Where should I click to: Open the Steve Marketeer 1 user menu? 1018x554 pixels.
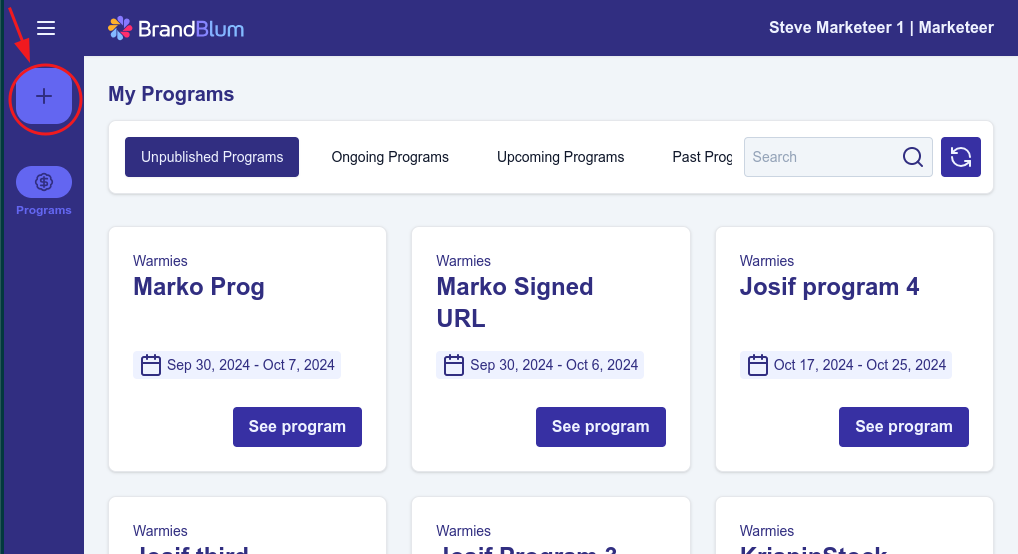pos(880,28)
